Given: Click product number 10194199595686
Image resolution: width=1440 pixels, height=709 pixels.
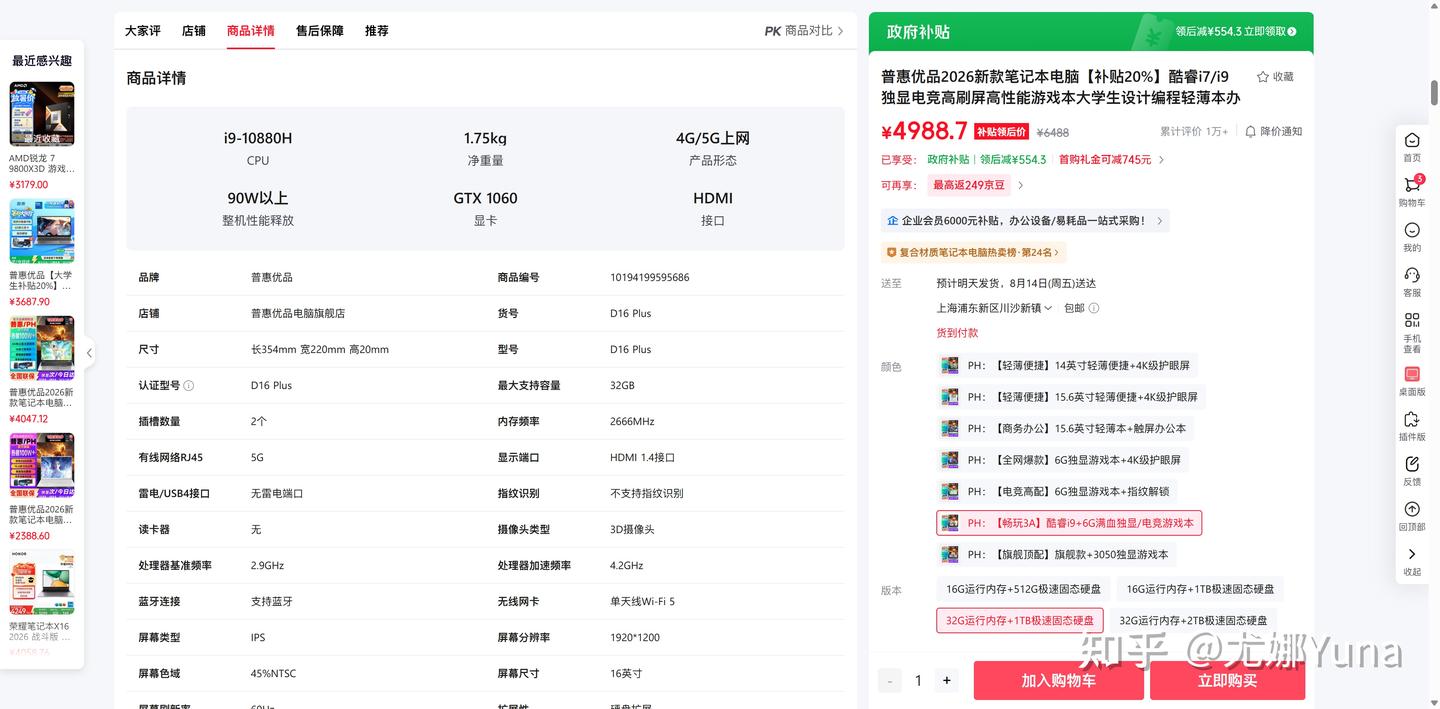Looking at the screenshot, I should click(650, 277).
